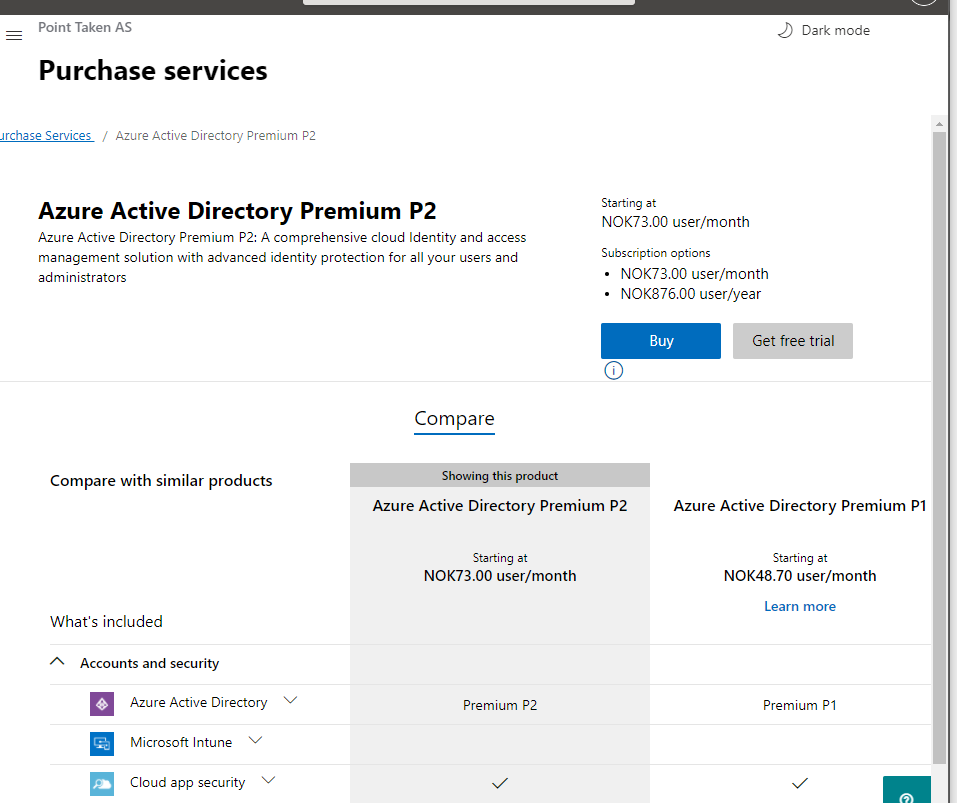The width and height of the screenshot is (957, 803).
Task: Click the Get free trial button
Action: point(793,341)
